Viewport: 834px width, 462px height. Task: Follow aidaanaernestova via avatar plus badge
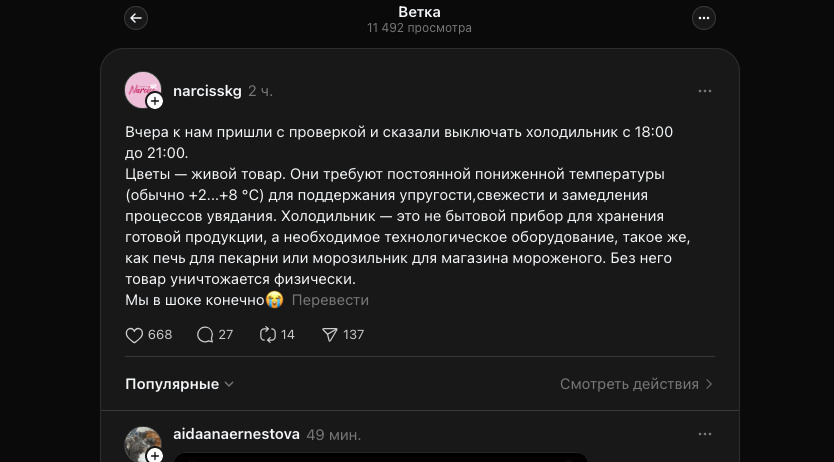pyautogui.click(x=155, y=455)
